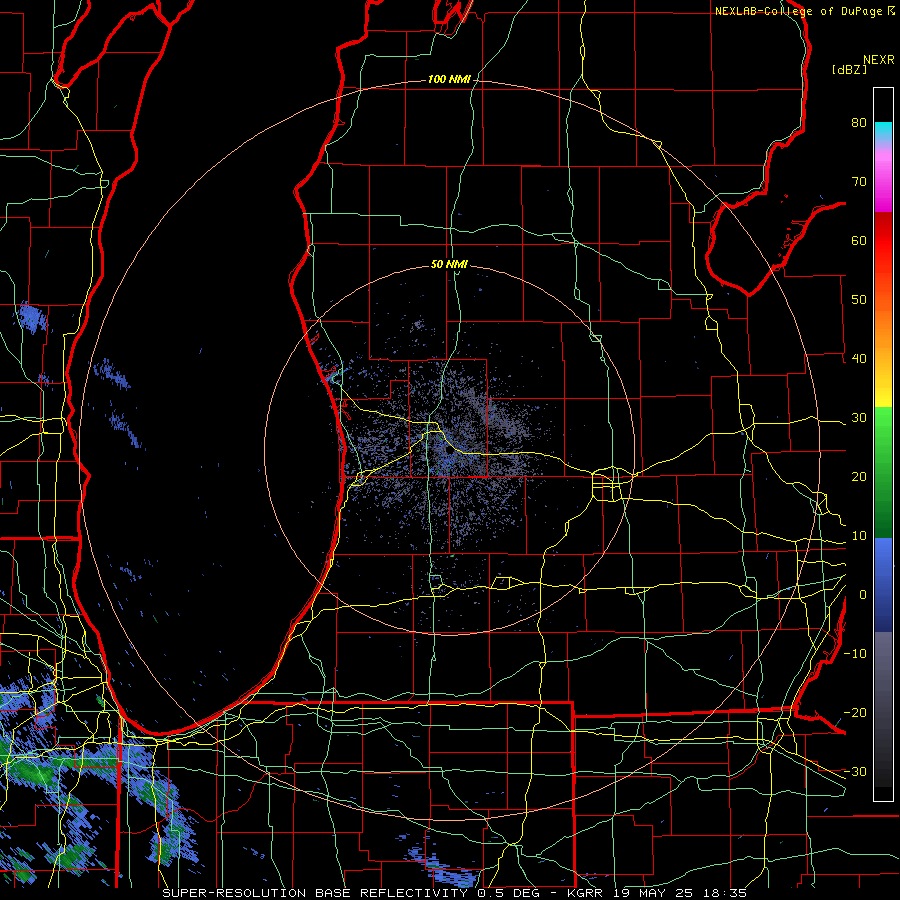Click the blue band of the color bar
The height and width of the screenshot is (900, 900).
(x=883, y=584)
